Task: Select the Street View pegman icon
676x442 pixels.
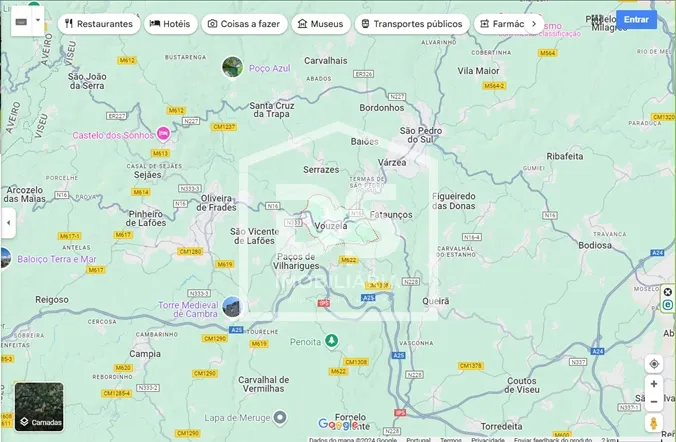Action: (x=654, y=423)
